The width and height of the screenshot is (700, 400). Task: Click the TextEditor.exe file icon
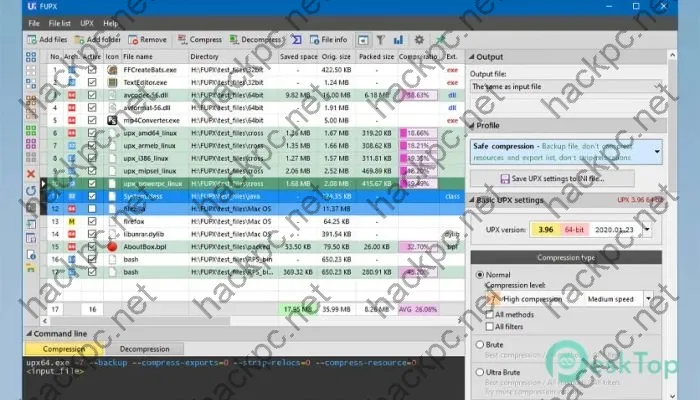click(112, 82)
